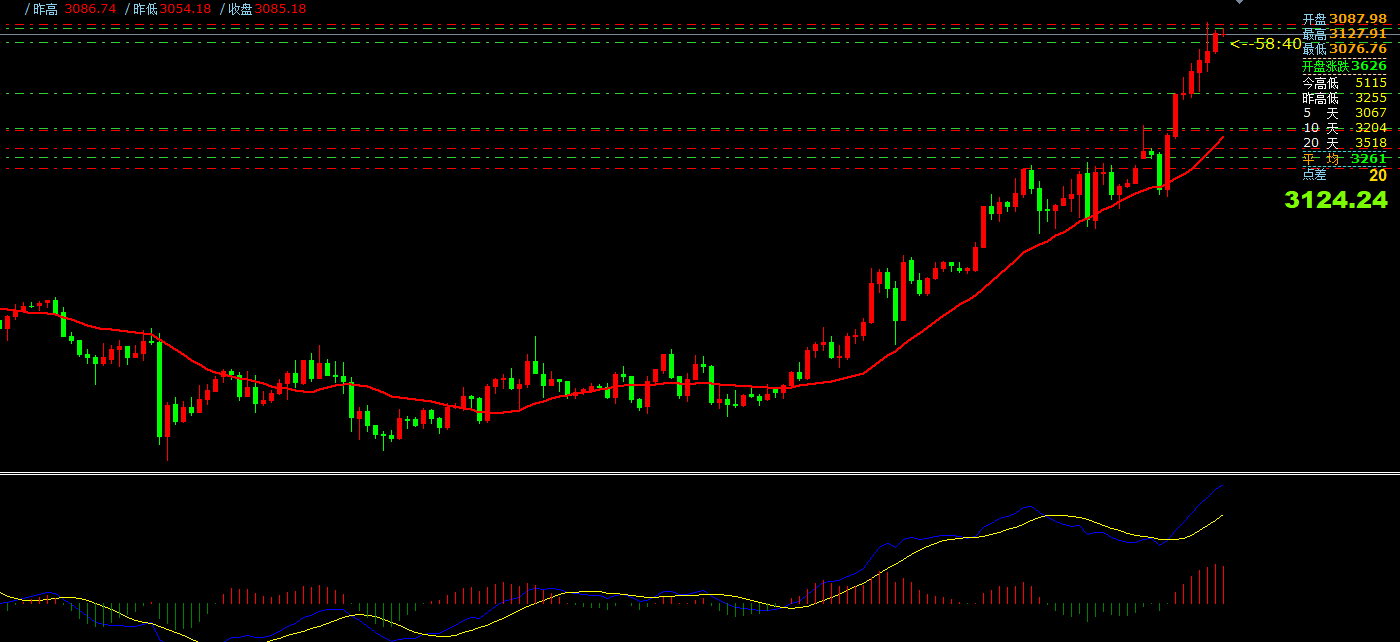Select the 10 天 3204 row

click(x=1344, y=128)
